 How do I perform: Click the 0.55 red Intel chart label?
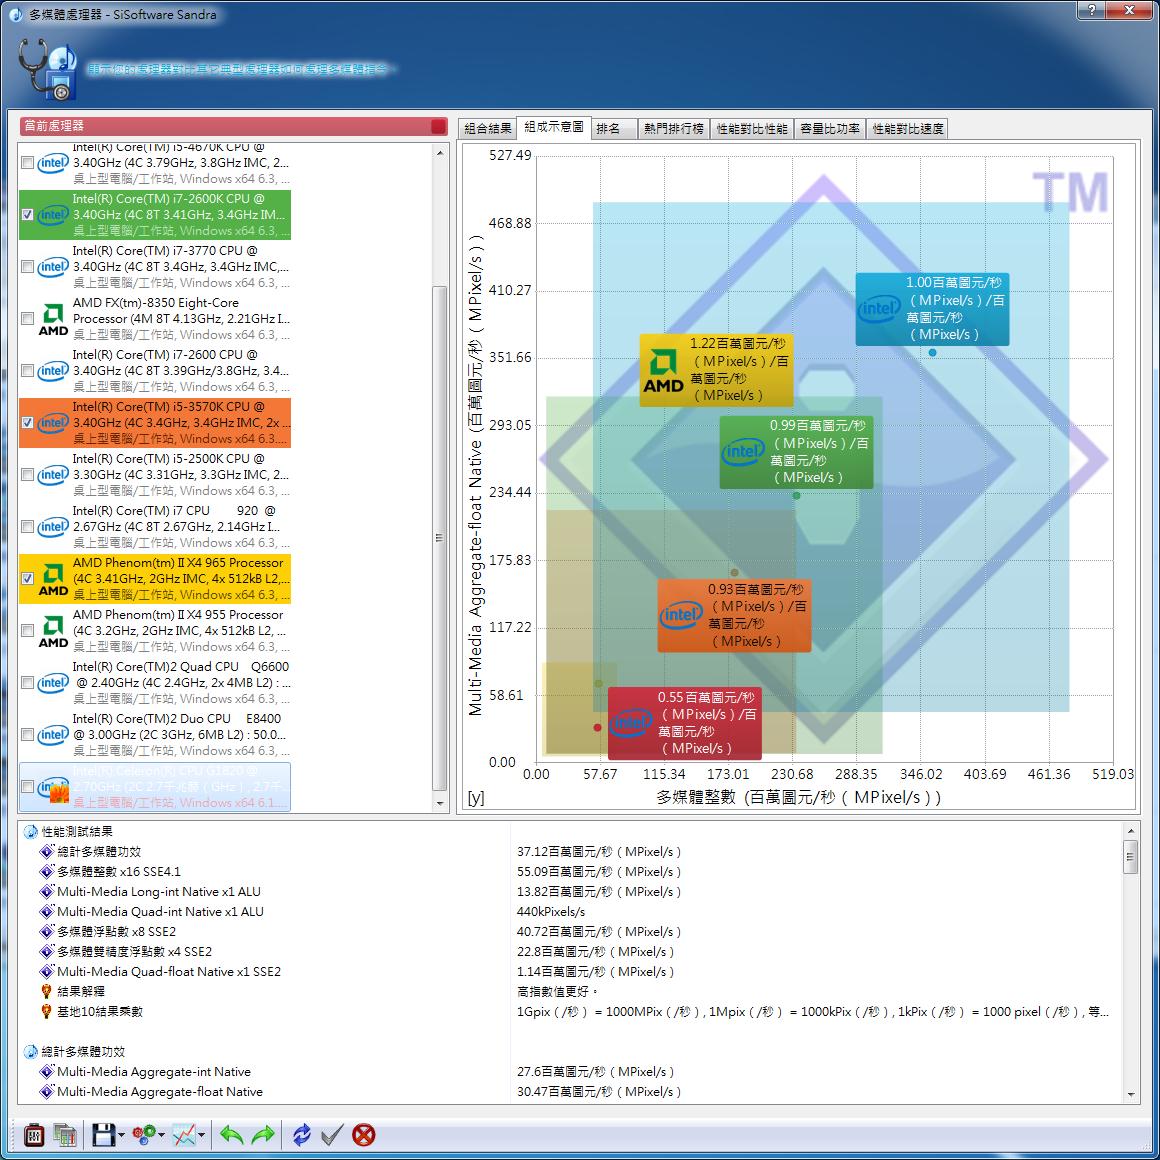pos(684,723)
